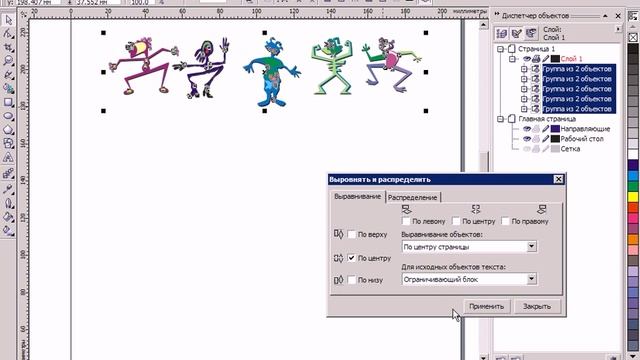Hide Слой 1 using its eye icon
640x360 pixels.
527,59
